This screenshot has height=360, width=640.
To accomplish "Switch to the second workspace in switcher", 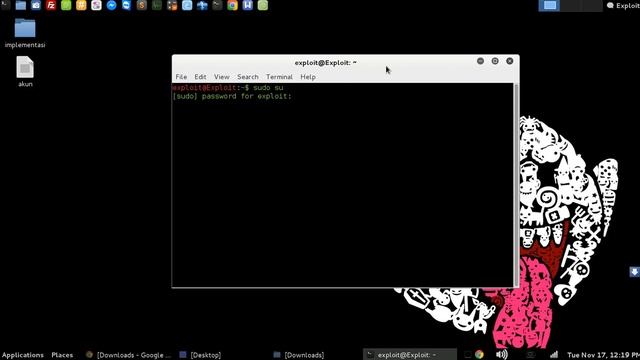I will coord(571,5).
